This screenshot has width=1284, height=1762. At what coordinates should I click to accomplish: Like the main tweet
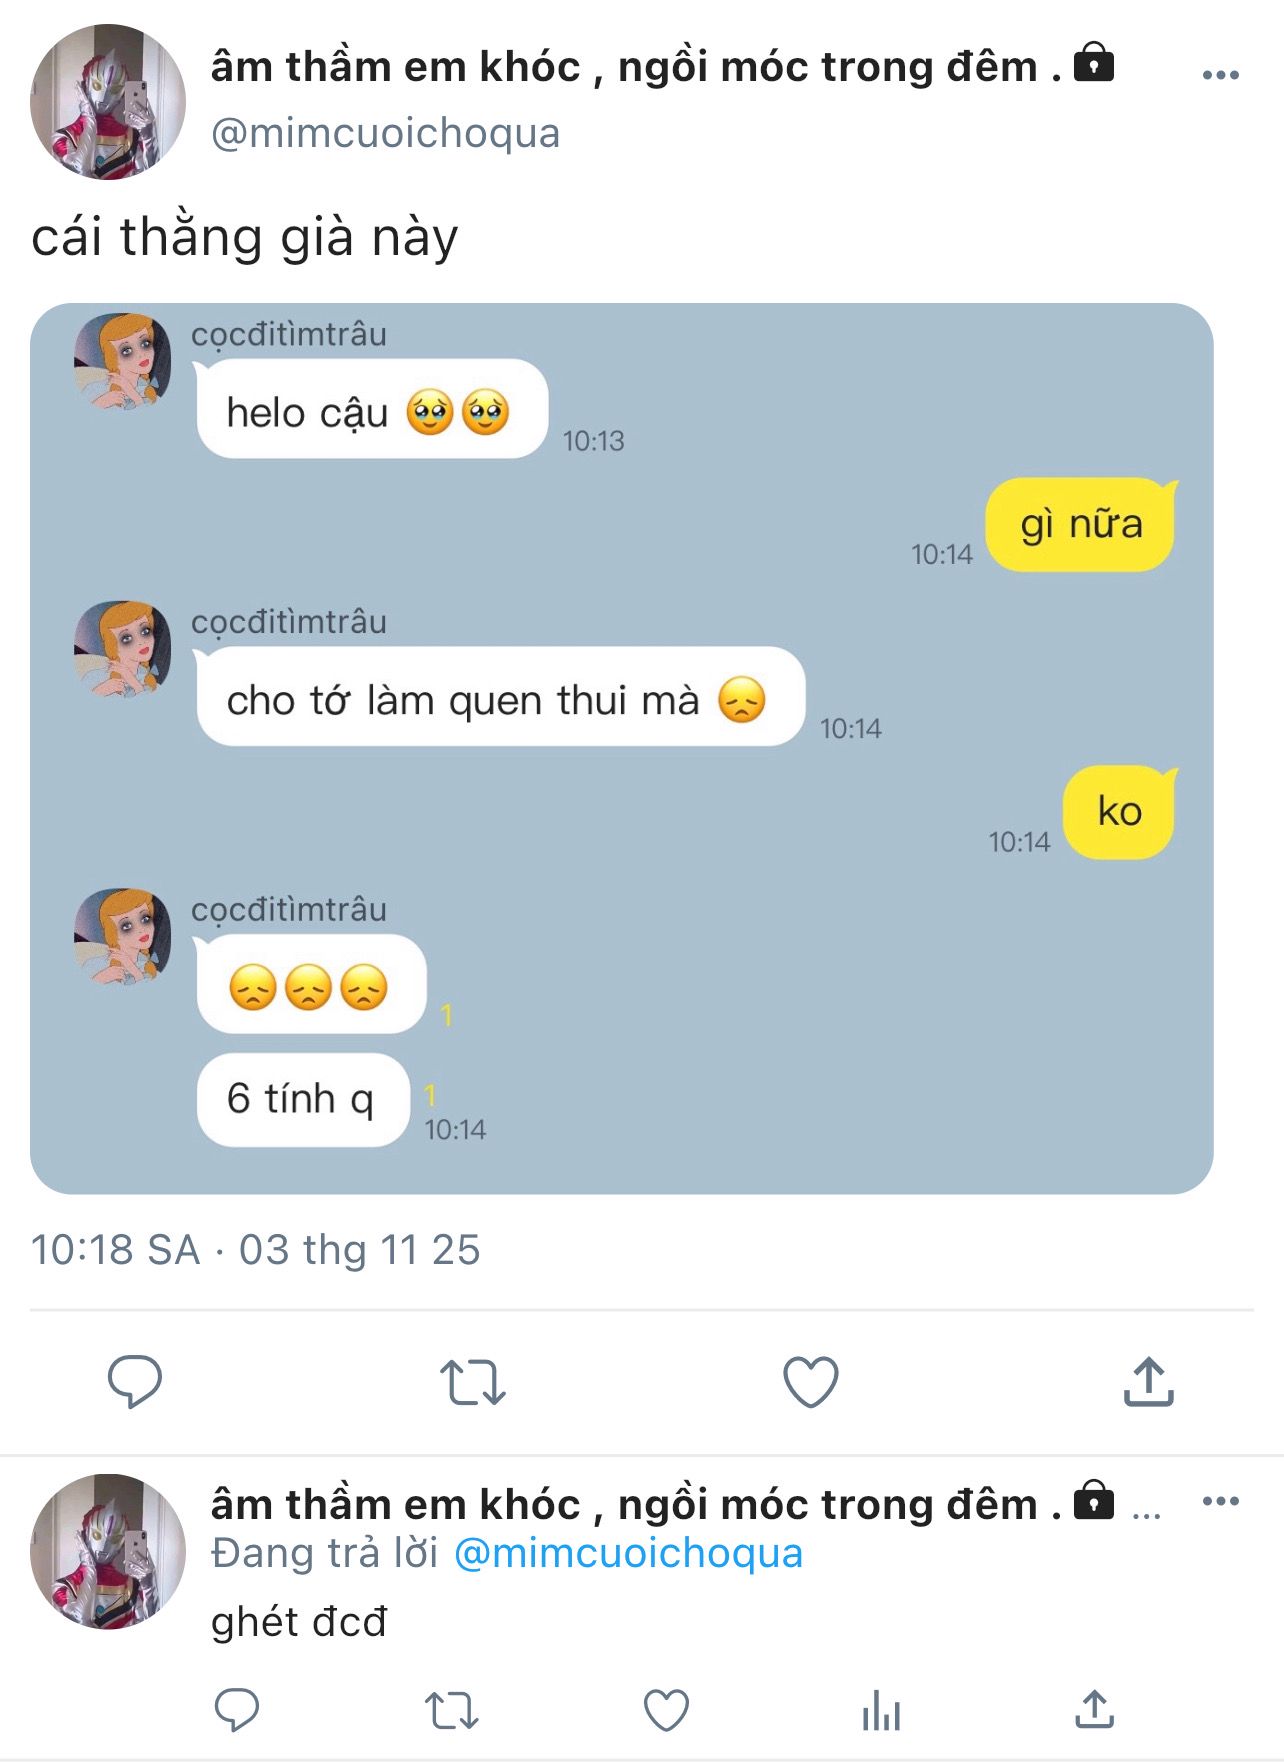tap(810, 1382)
